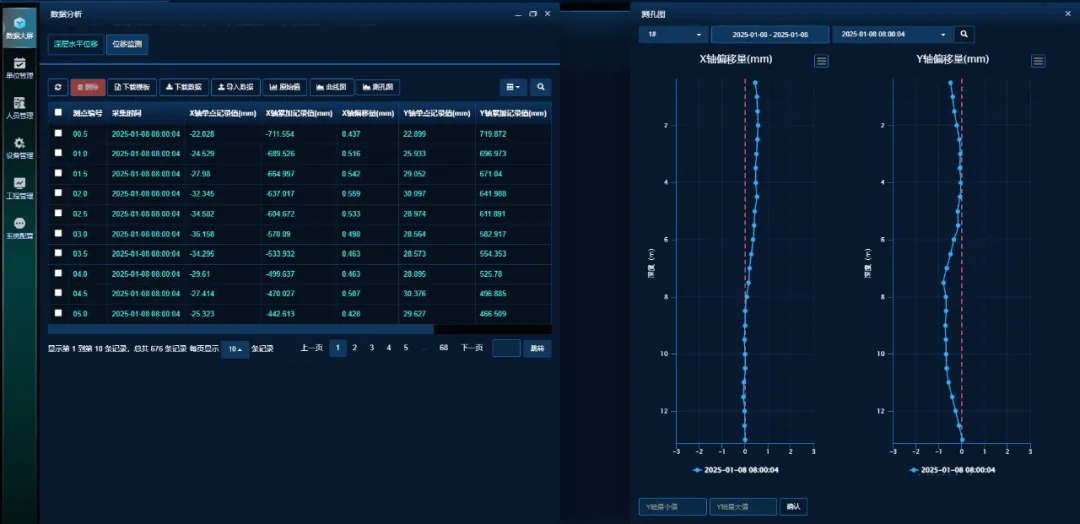Viewport: 1080px width, 524px height.
Task: Open the X轴偏移量 chart hamburger menu
Action: (821, 61)
